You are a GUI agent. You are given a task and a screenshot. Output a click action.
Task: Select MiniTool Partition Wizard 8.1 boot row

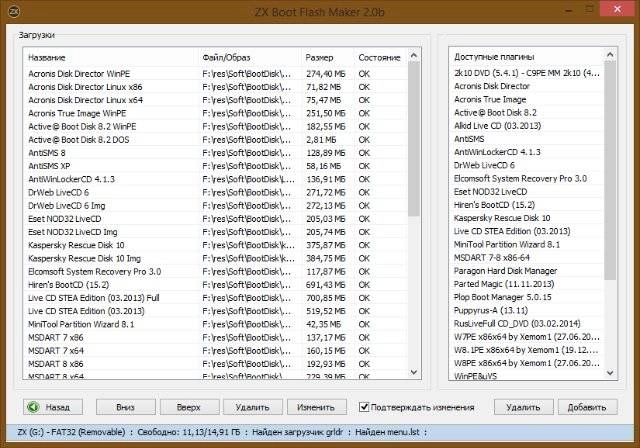pyautogui.click(x=216, y=324)
